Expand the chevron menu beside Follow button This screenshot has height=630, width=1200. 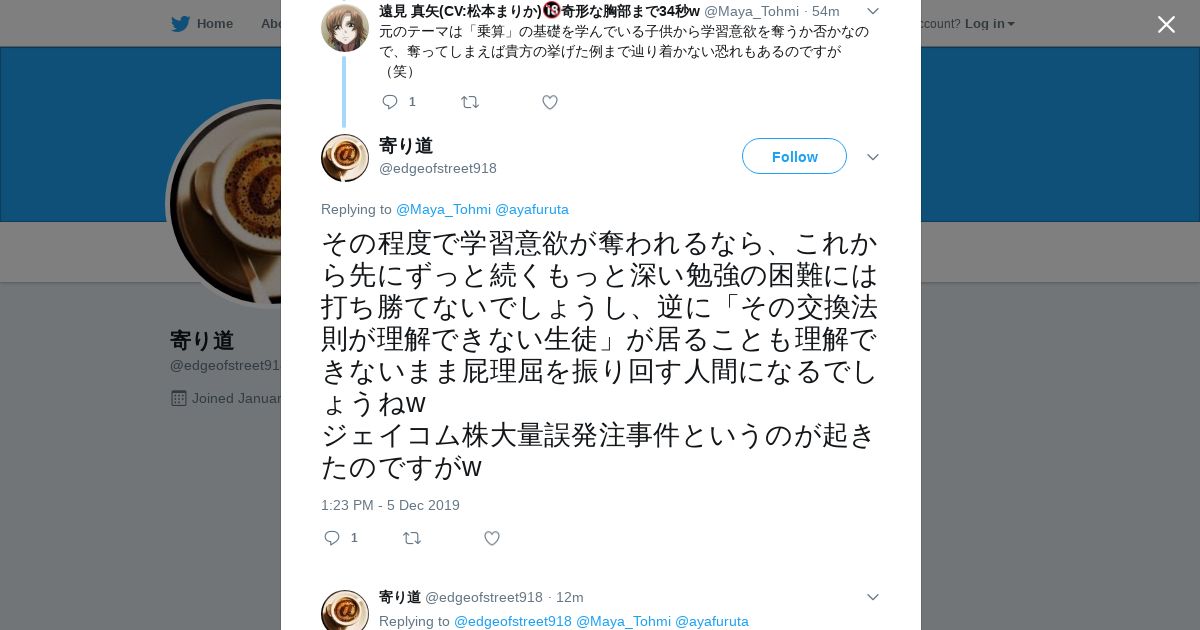coord(872,157)
